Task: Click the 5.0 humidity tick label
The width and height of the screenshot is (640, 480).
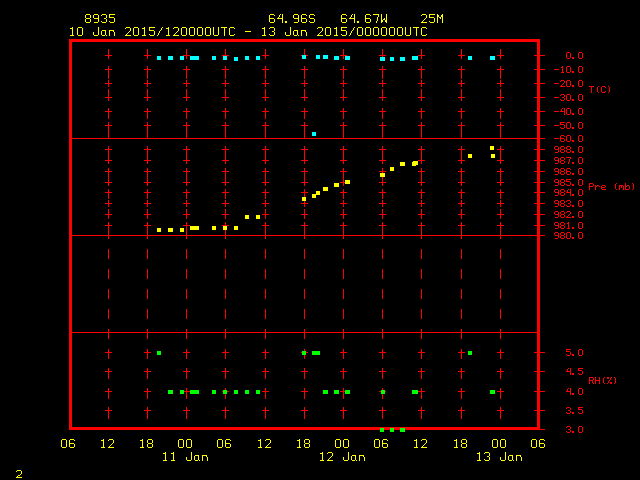Action: 574,353
